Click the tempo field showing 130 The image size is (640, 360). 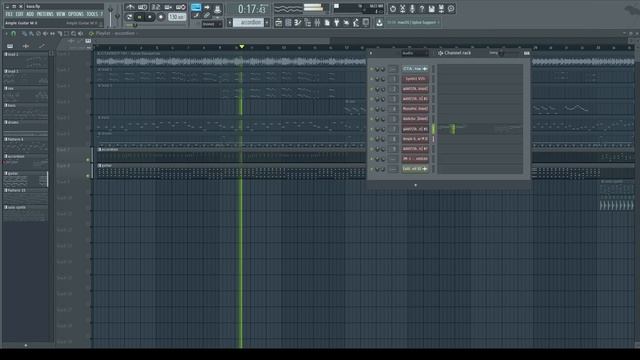point(177,17)
